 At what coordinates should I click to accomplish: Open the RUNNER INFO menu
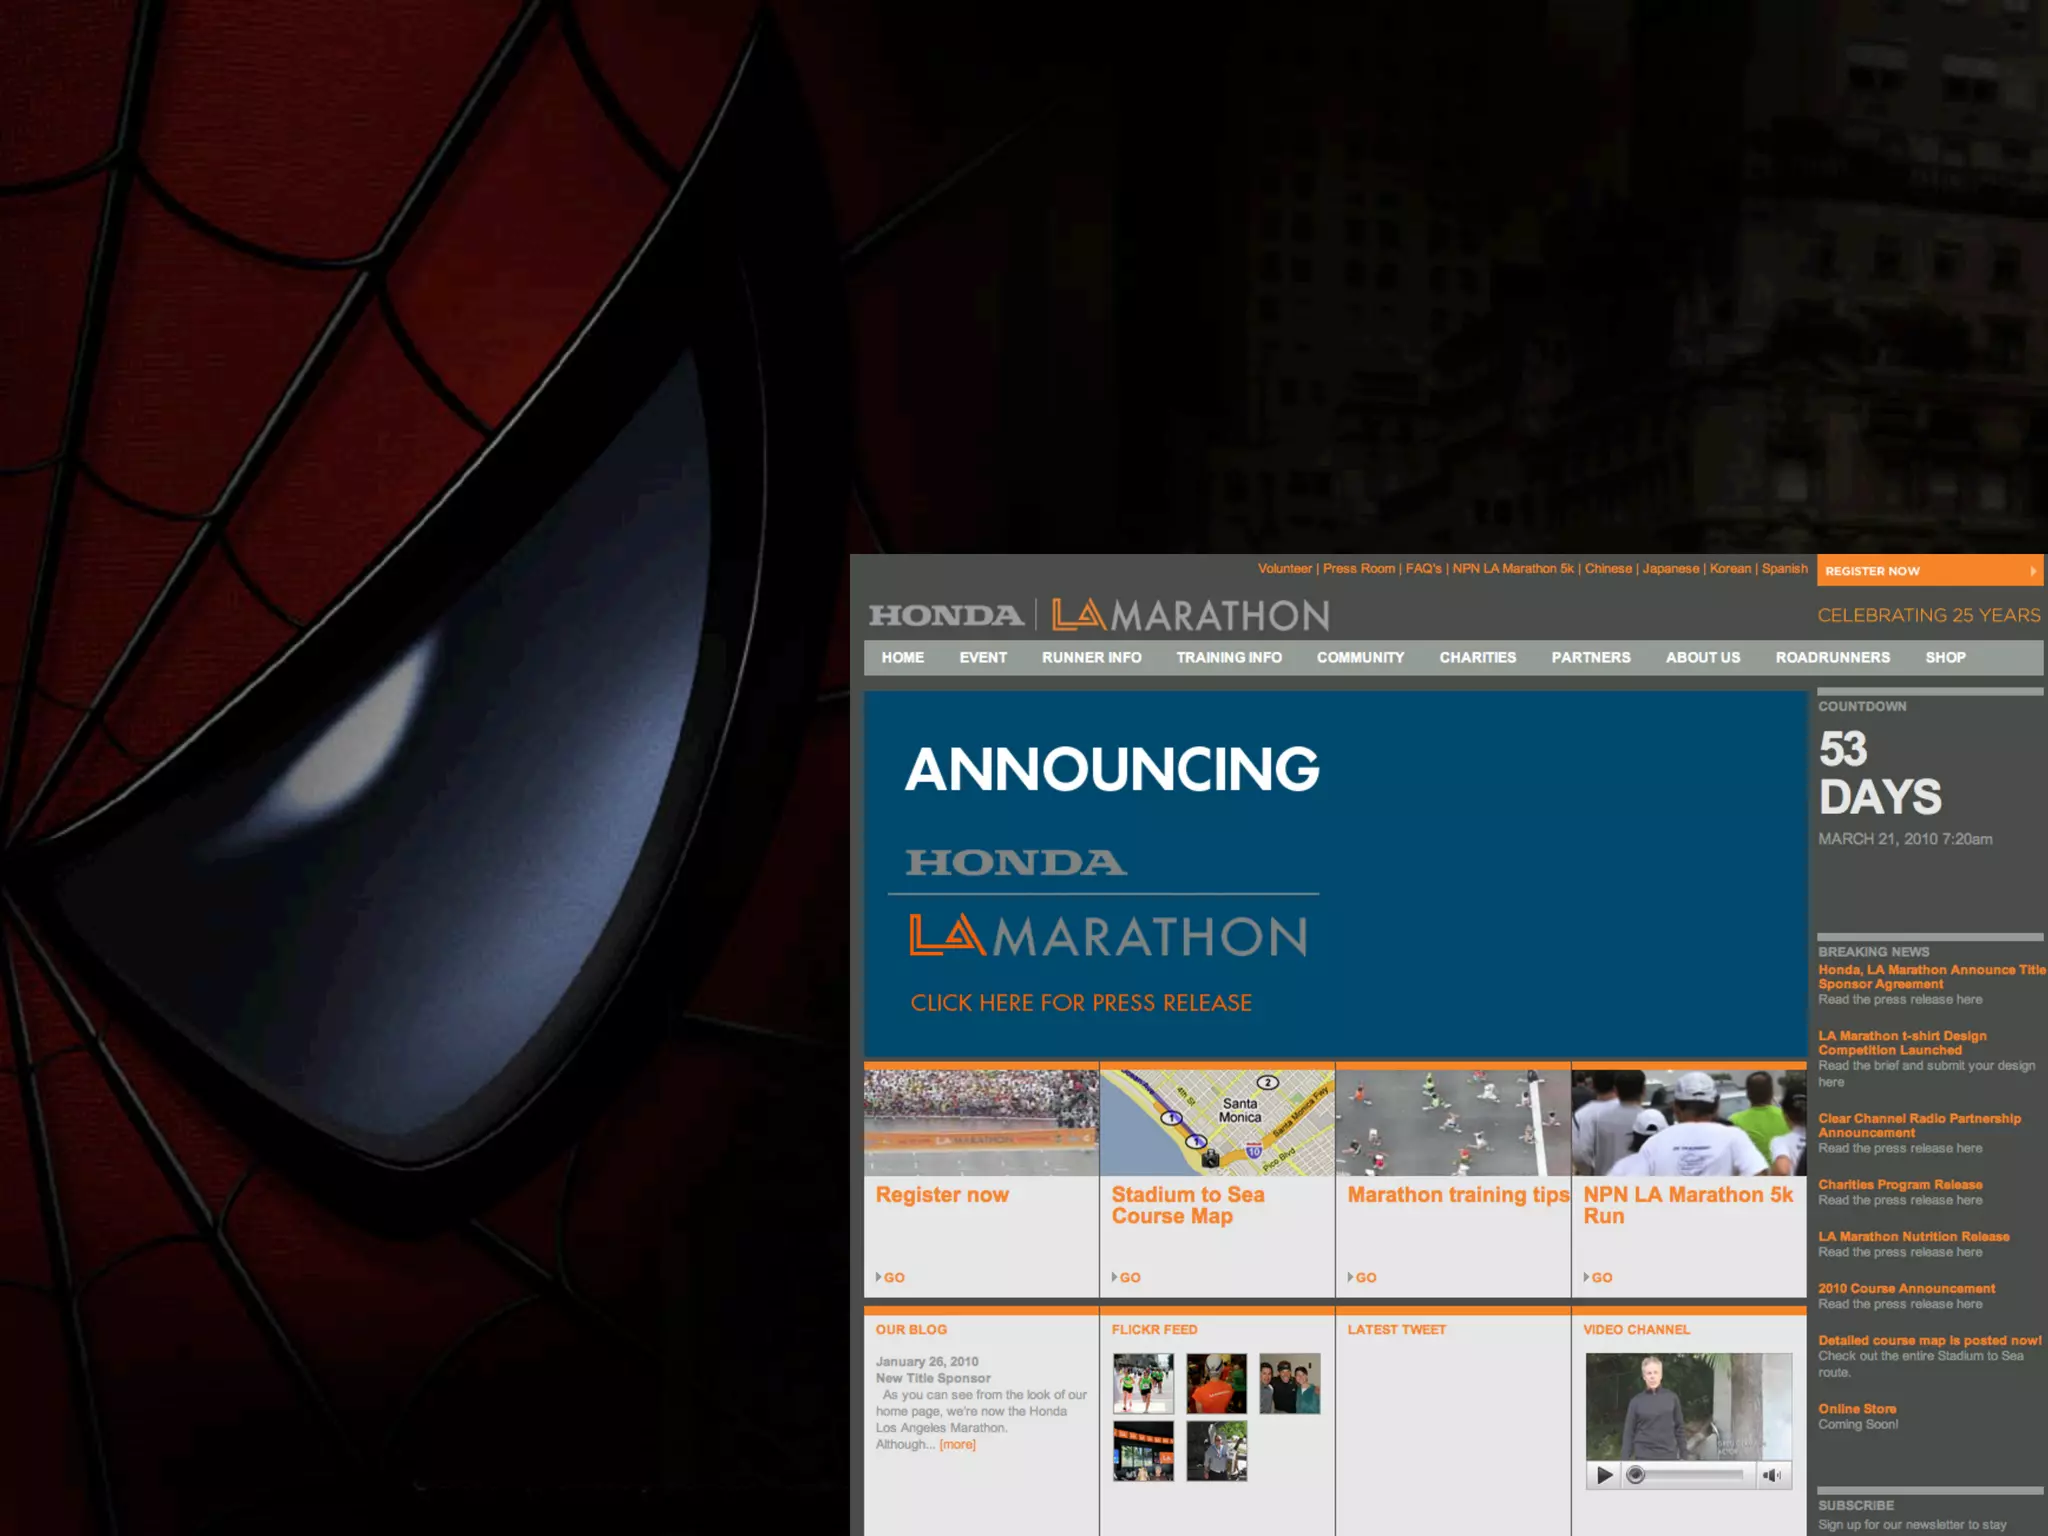click(x=1091, y=657)
